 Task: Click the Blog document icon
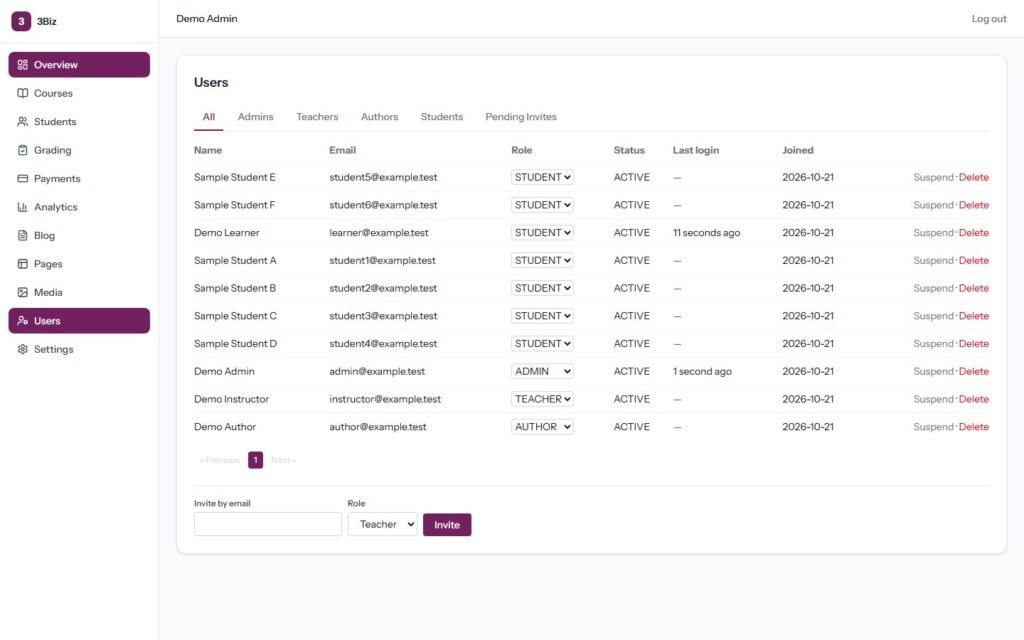(x=22, y=235)
